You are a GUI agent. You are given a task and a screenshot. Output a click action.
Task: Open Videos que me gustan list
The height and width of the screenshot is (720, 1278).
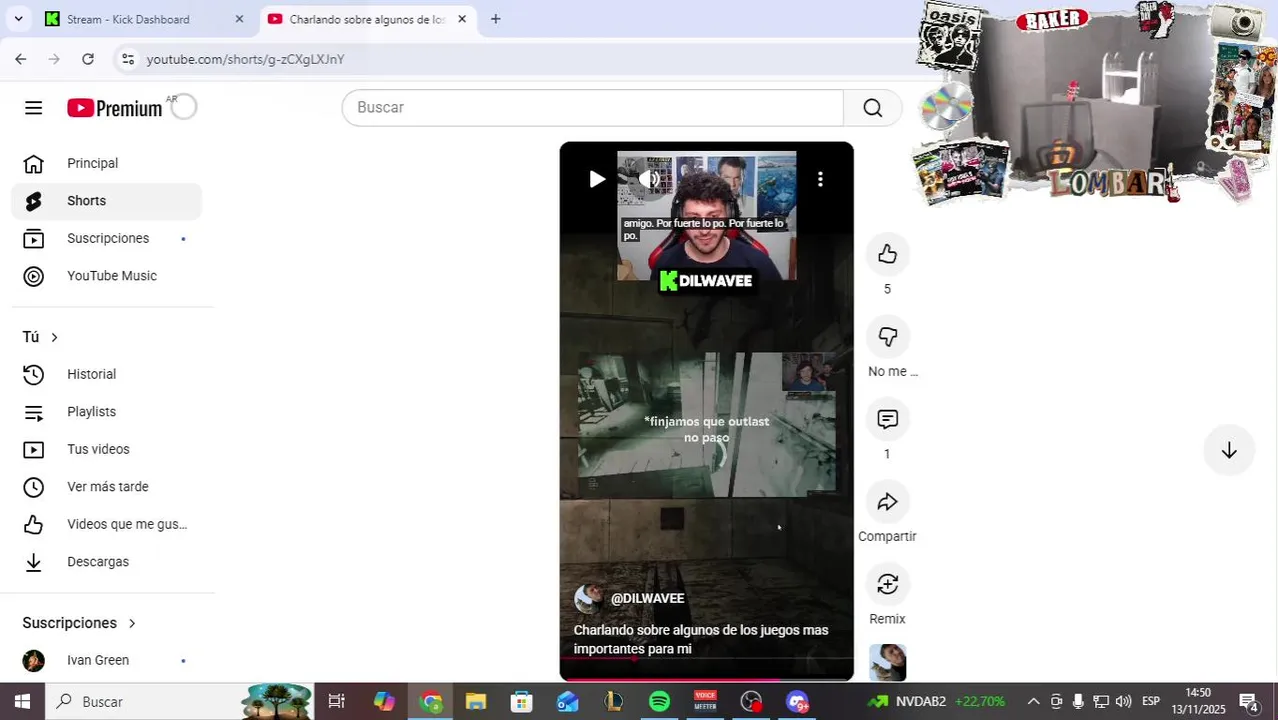tap(107, 524)
